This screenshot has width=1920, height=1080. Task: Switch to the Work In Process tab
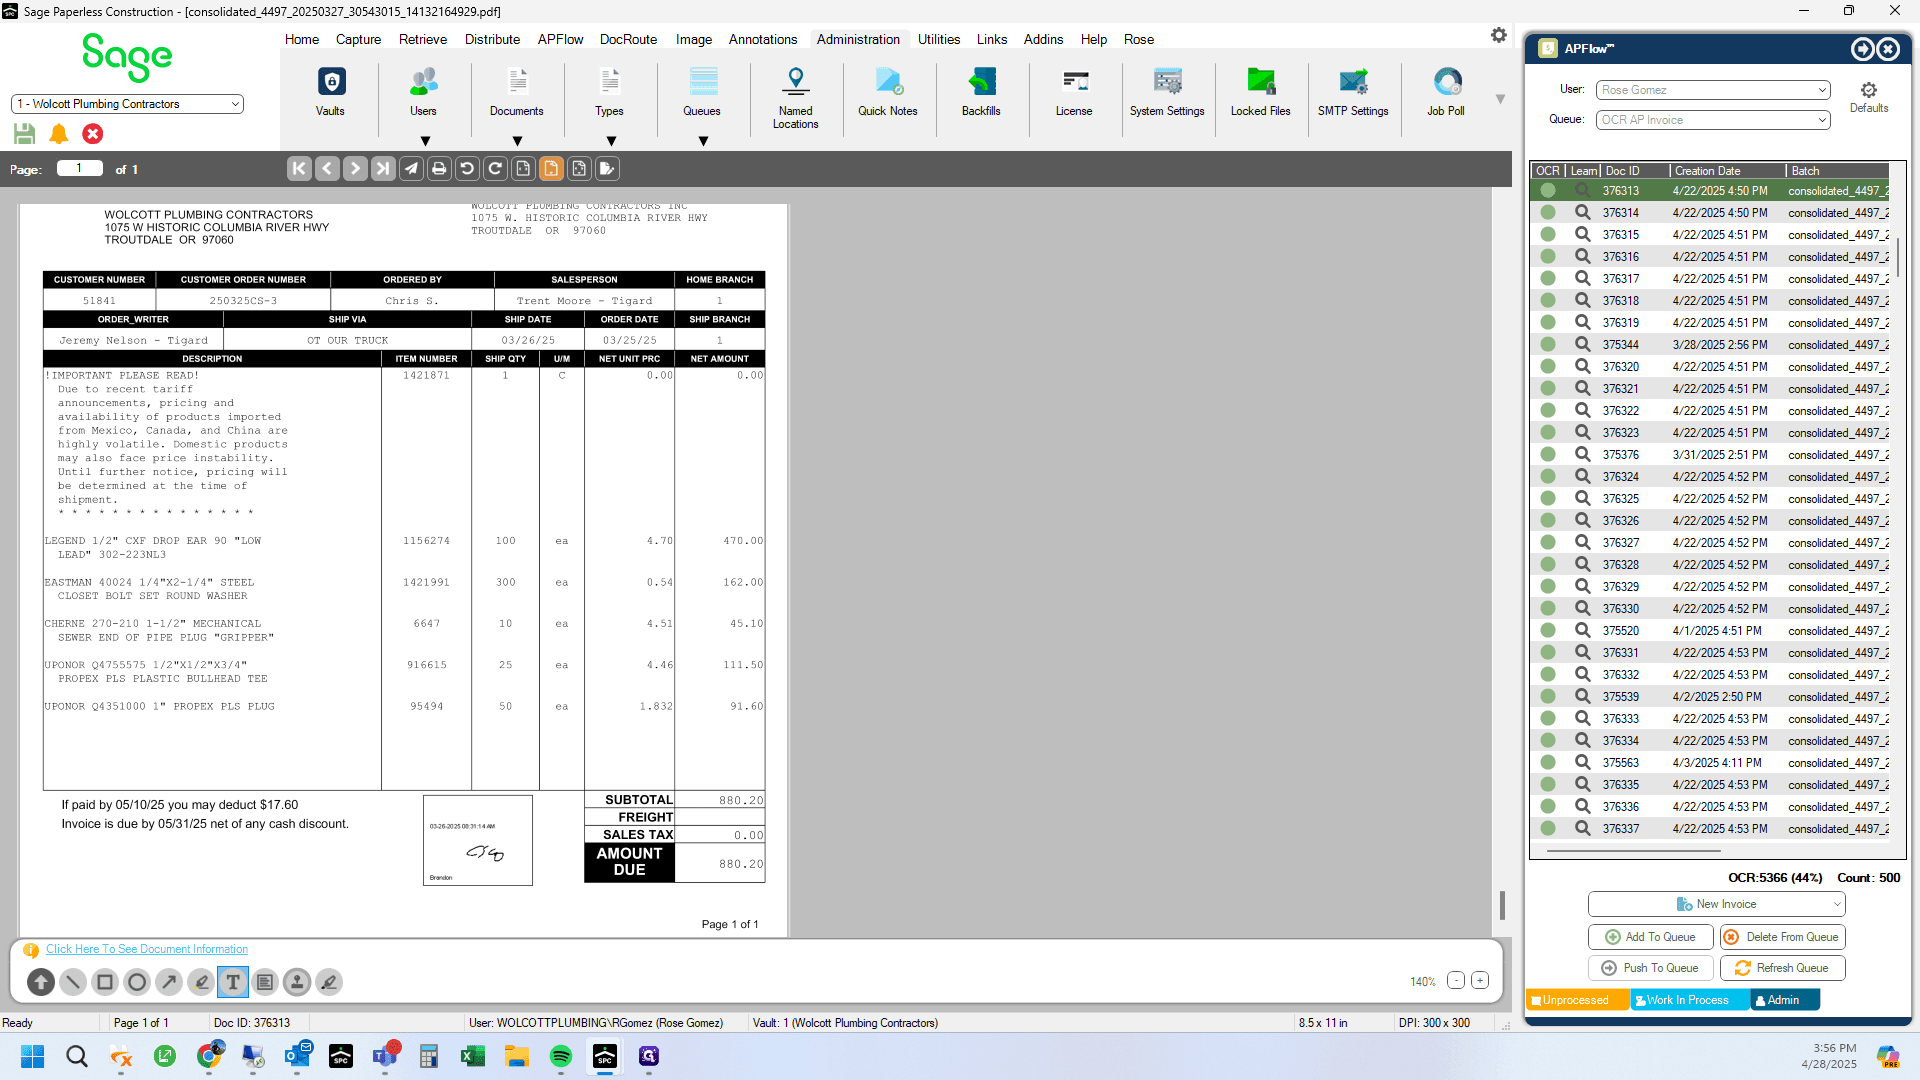pyautogui.click(x=1690, y=1000)
